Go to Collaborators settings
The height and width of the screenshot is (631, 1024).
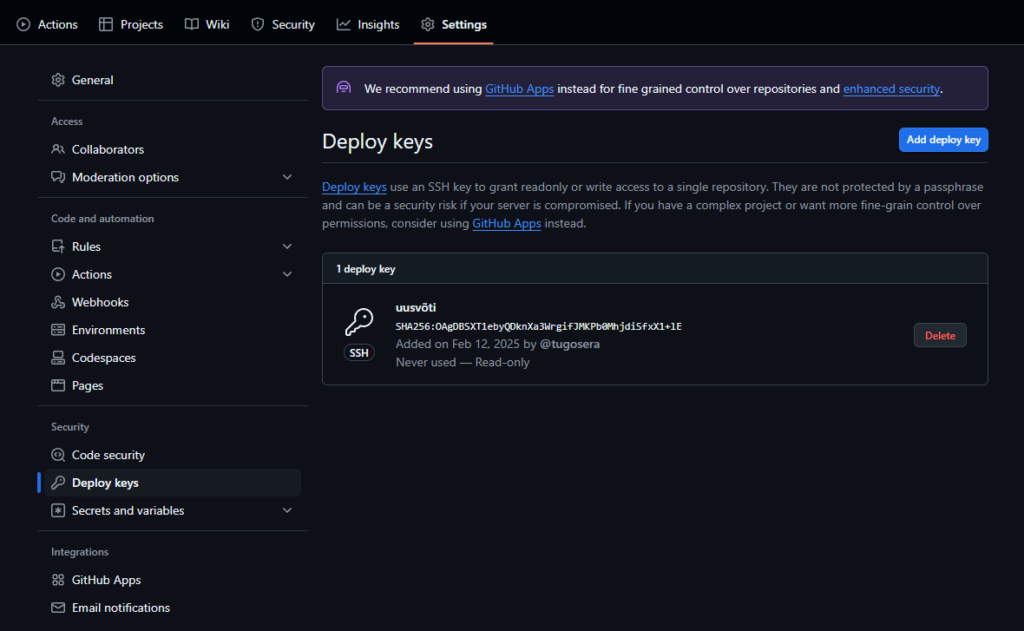coord(172,149)
